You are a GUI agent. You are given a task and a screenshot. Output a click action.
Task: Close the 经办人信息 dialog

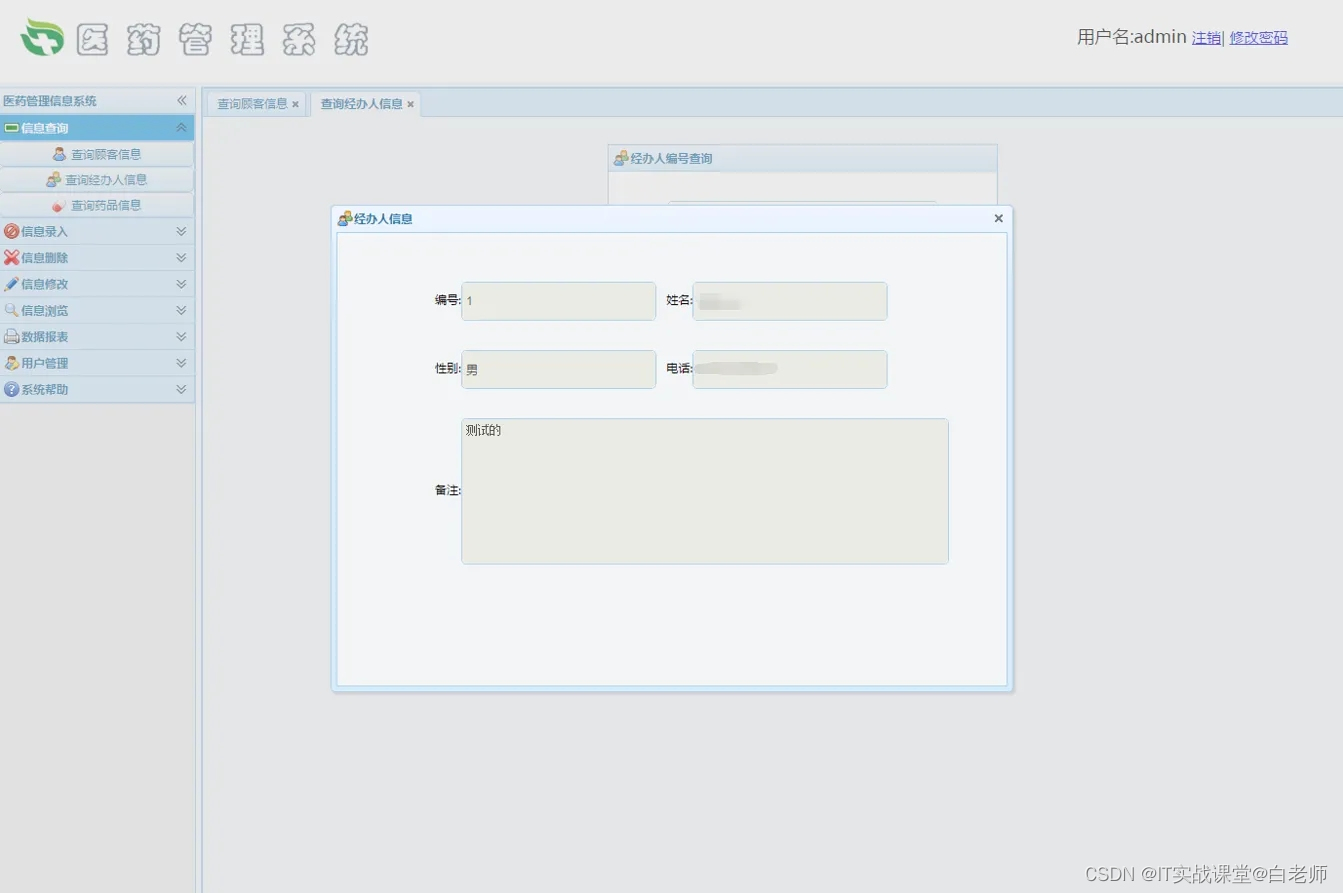[x=998, y=218]
